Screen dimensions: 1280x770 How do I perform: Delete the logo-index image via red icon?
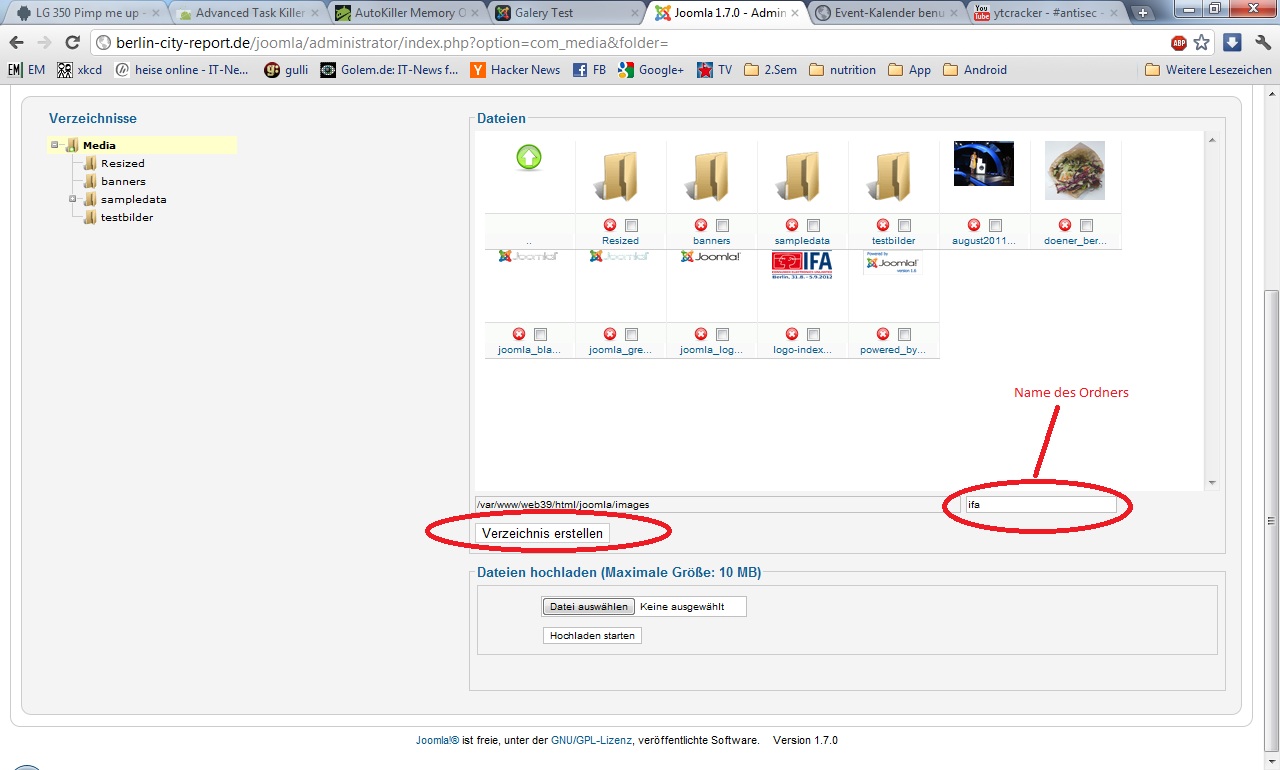click(792, 335)
